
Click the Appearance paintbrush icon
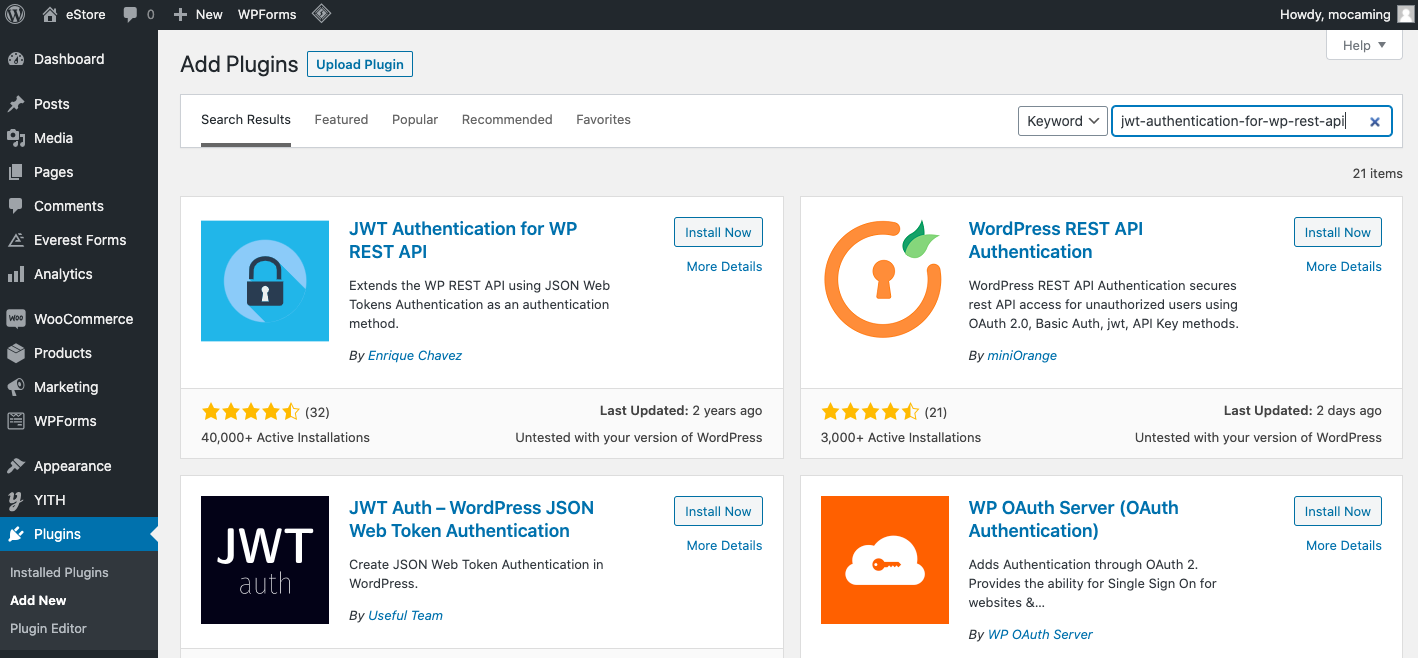coord(16,466)
